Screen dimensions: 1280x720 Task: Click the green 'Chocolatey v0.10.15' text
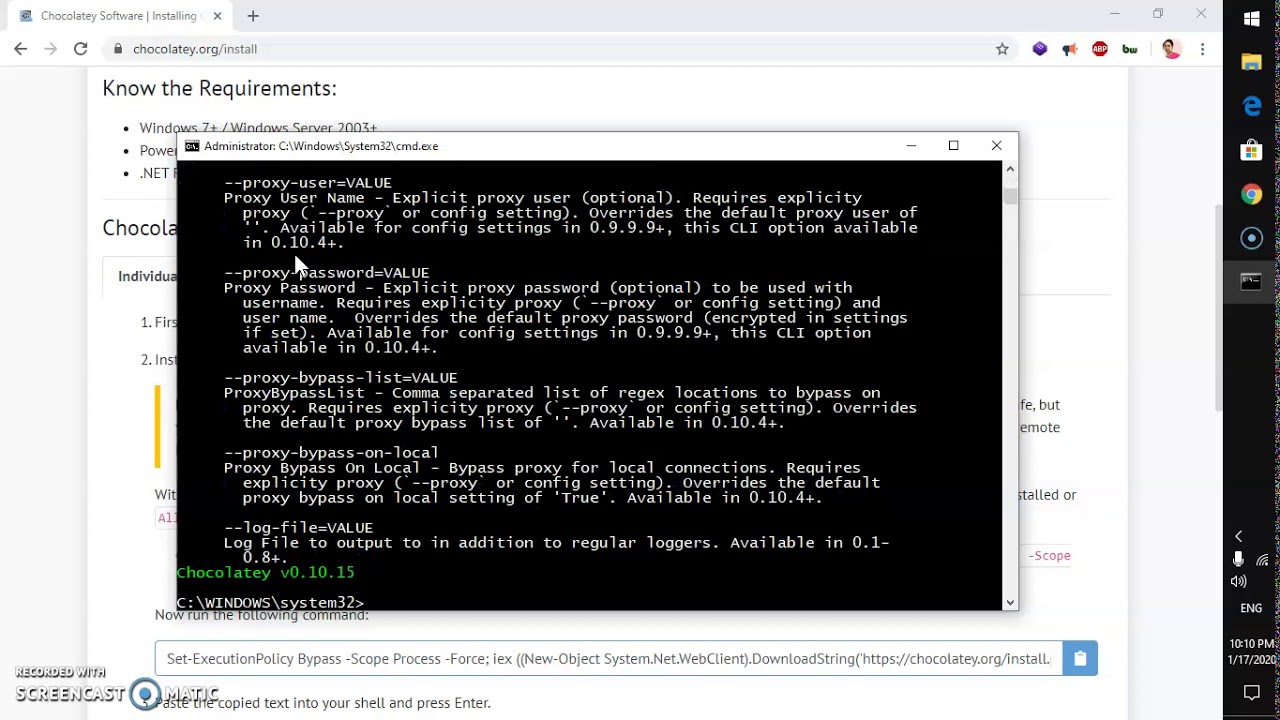click(x=265, y=573)
